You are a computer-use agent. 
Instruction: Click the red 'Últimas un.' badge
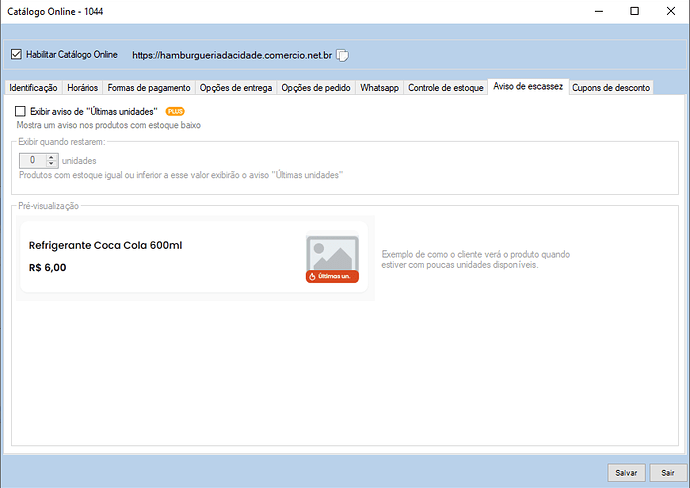(332, 276)
